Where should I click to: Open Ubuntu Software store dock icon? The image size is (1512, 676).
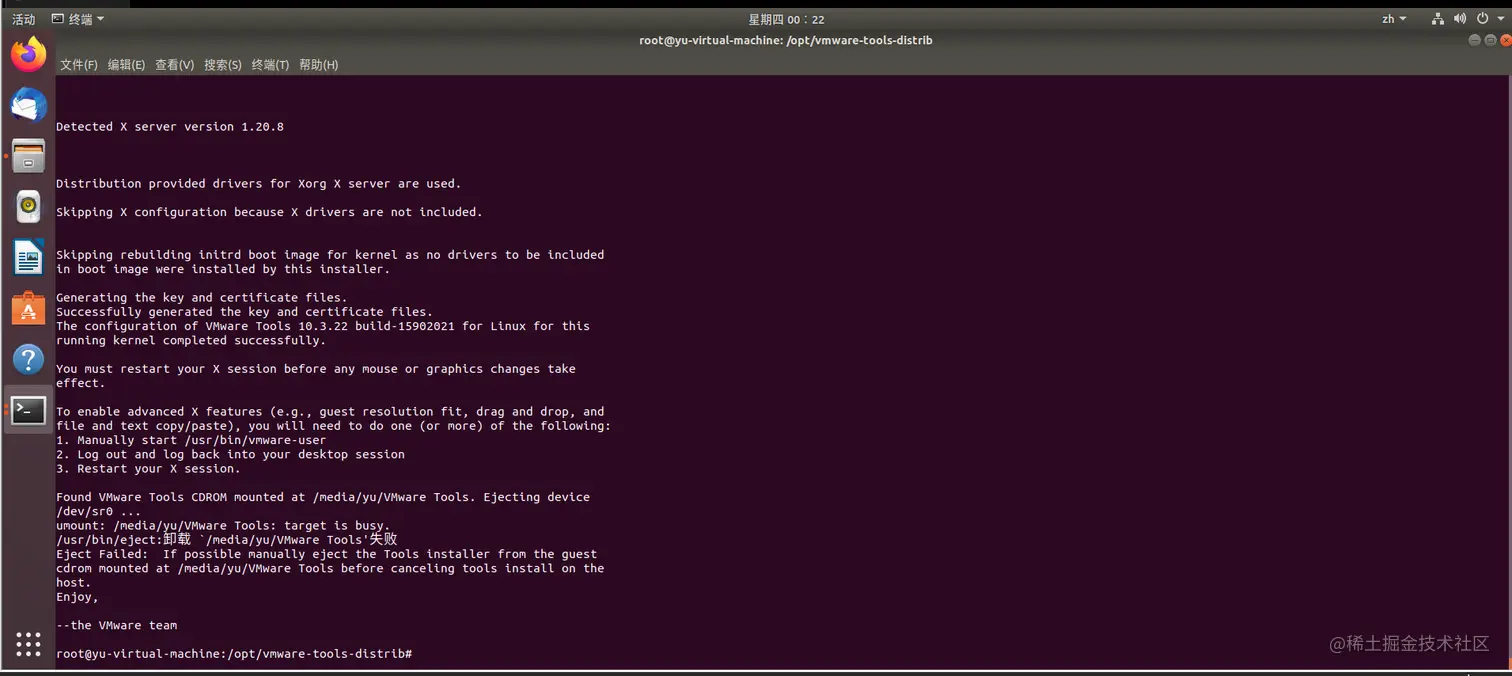point(28,309)
